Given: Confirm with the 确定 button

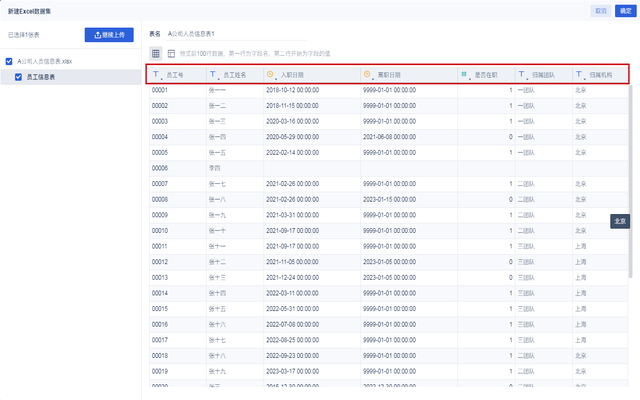Looking at the screenshot, I should point(626,11).
